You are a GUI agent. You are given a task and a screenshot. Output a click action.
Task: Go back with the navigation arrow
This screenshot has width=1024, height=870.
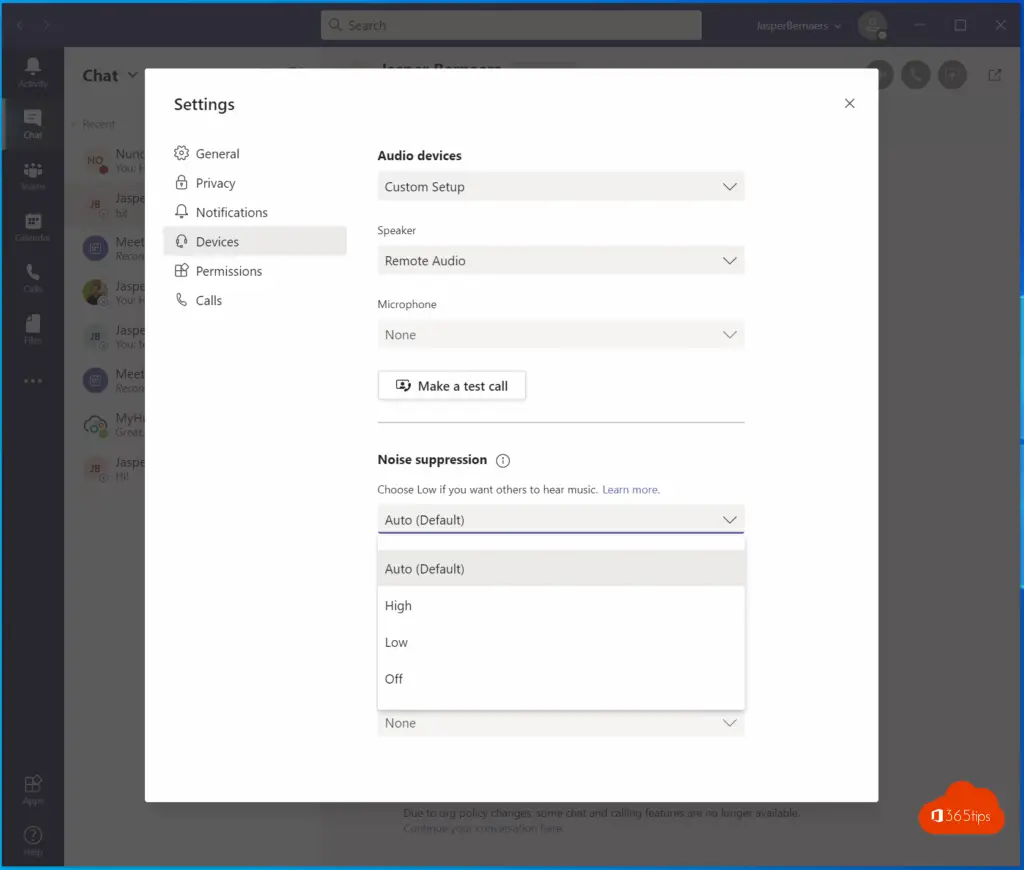pyautogui.click(x=20, y=25)
